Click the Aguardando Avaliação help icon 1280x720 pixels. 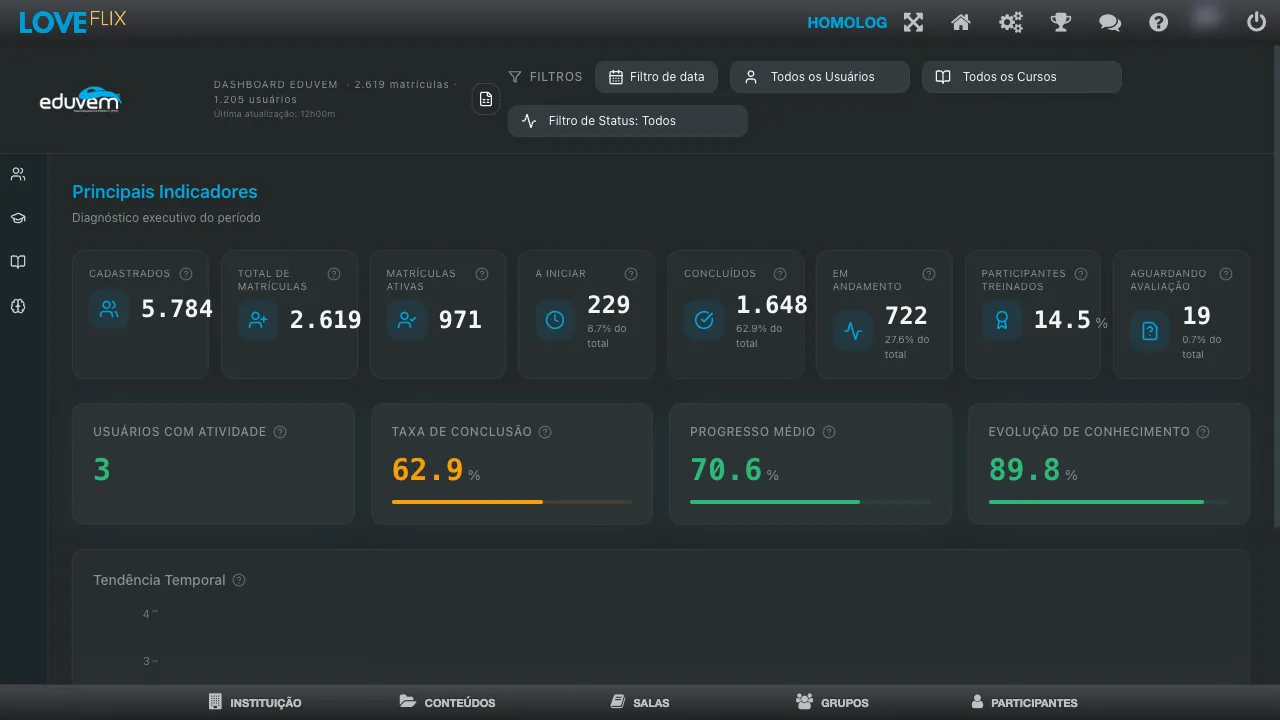click(1226, 274)
